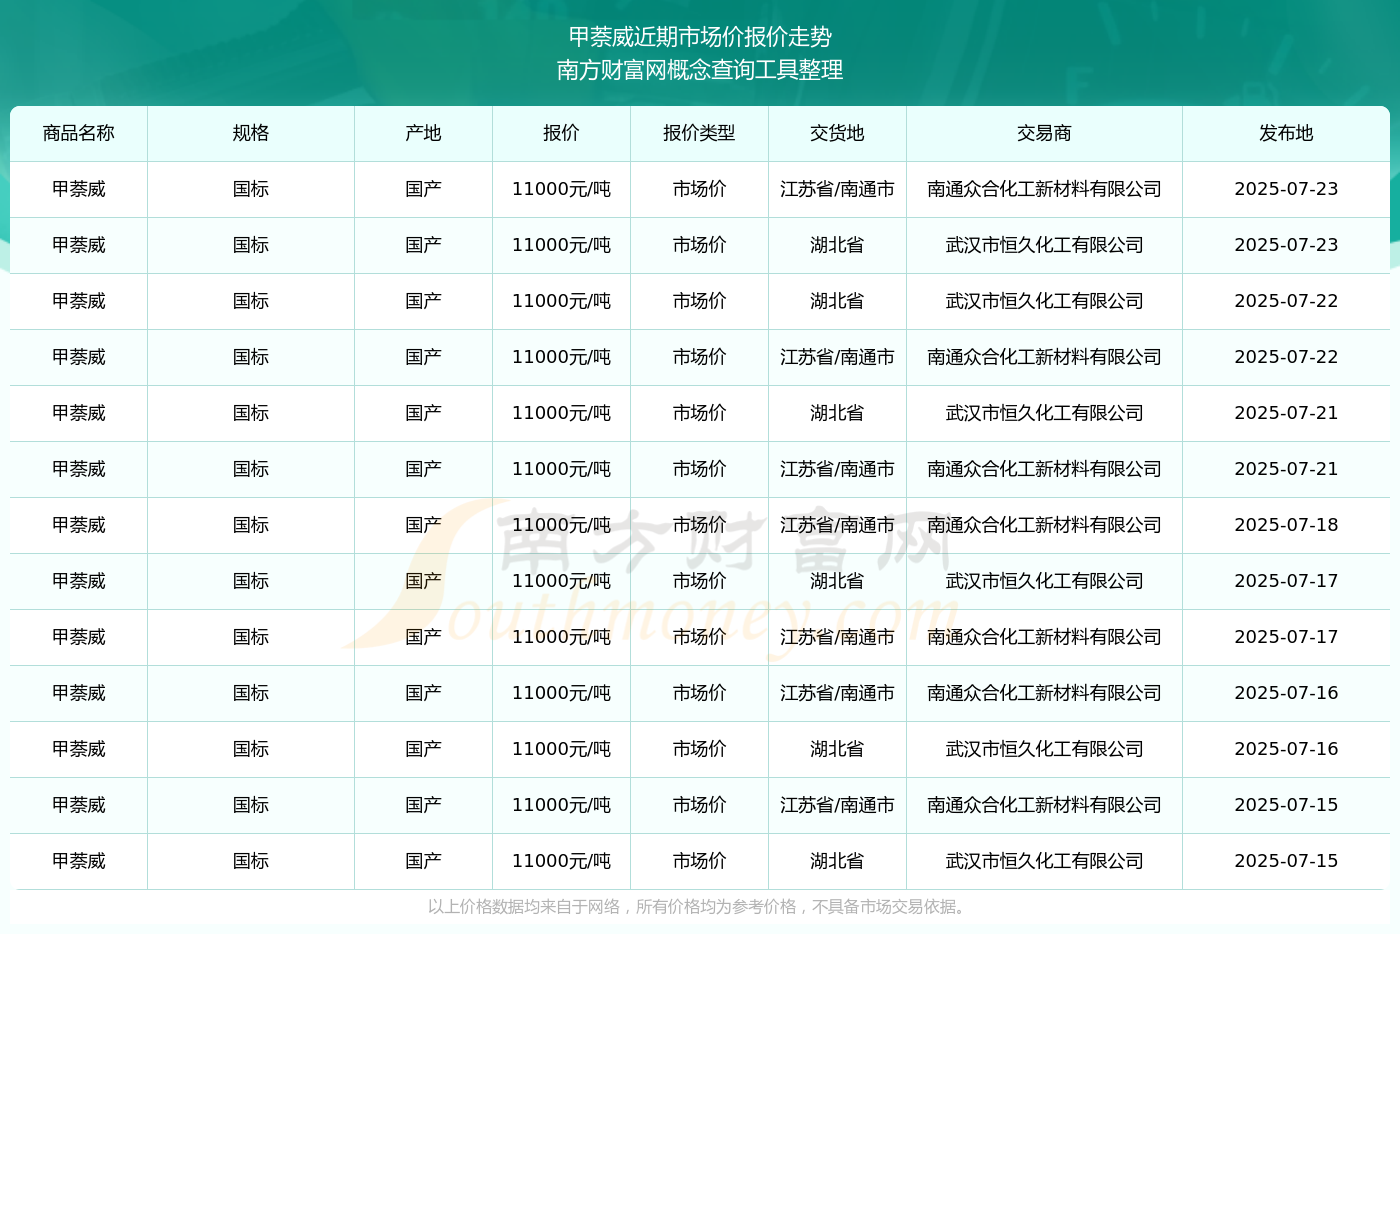This screenshot has width=1400, height=1205.
Task: Click the 发布地 column header
Action: (x=1286, y=133)
